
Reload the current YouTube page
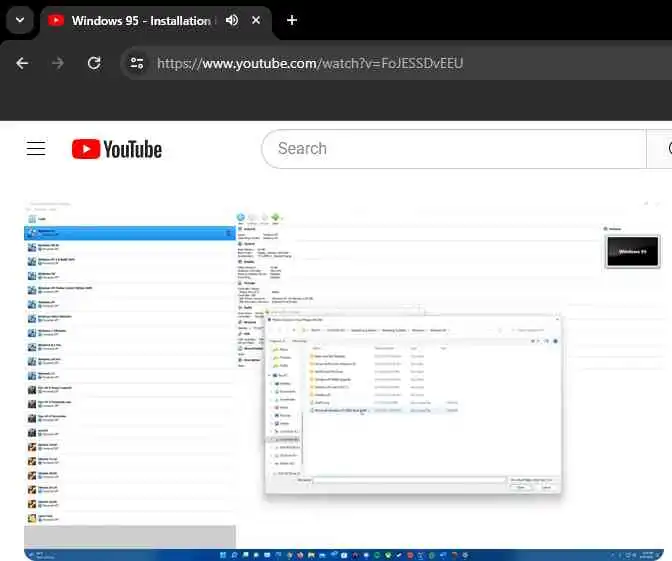coord(94,63)
